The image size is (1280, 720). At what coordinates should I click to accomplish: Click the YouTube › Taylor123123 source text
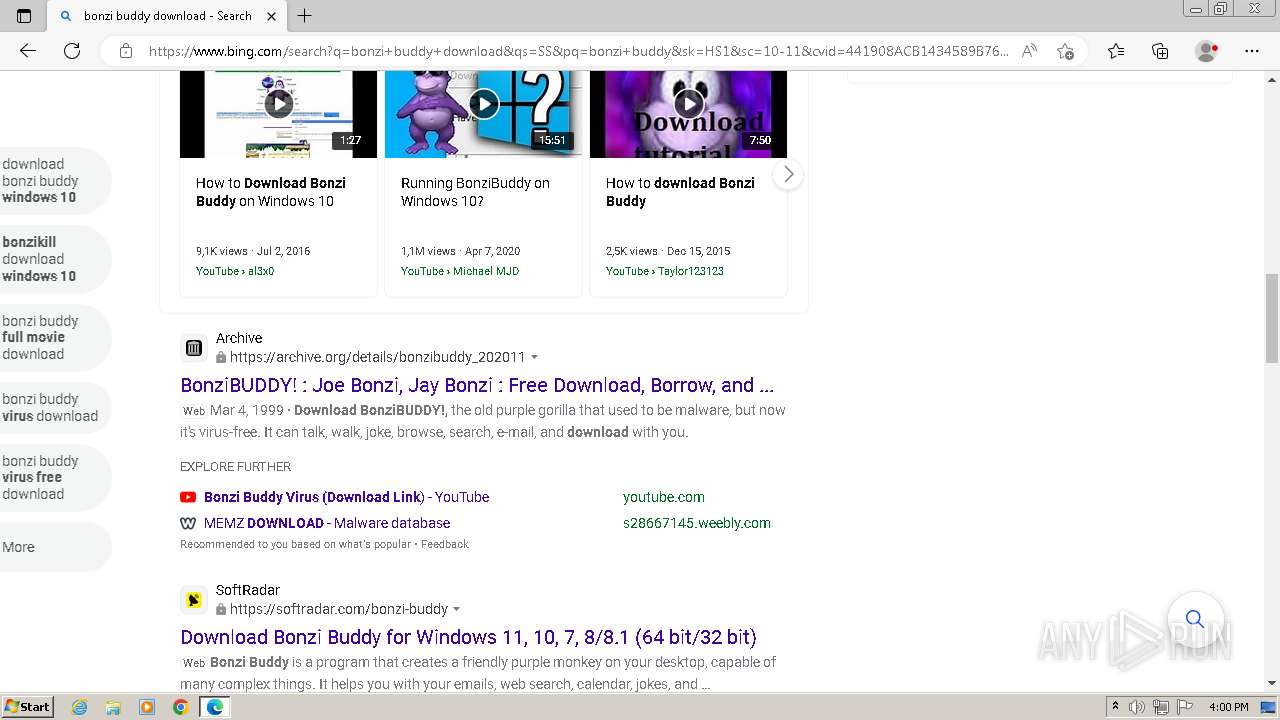coord(665,271)
